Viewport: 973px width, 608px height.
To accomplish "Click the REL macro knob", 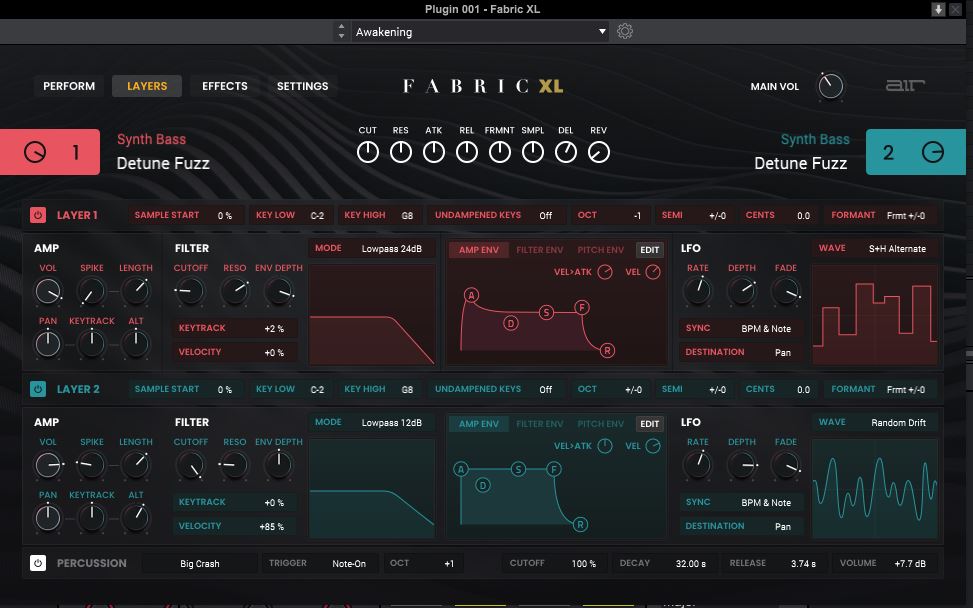I will [x=467, y=152].
